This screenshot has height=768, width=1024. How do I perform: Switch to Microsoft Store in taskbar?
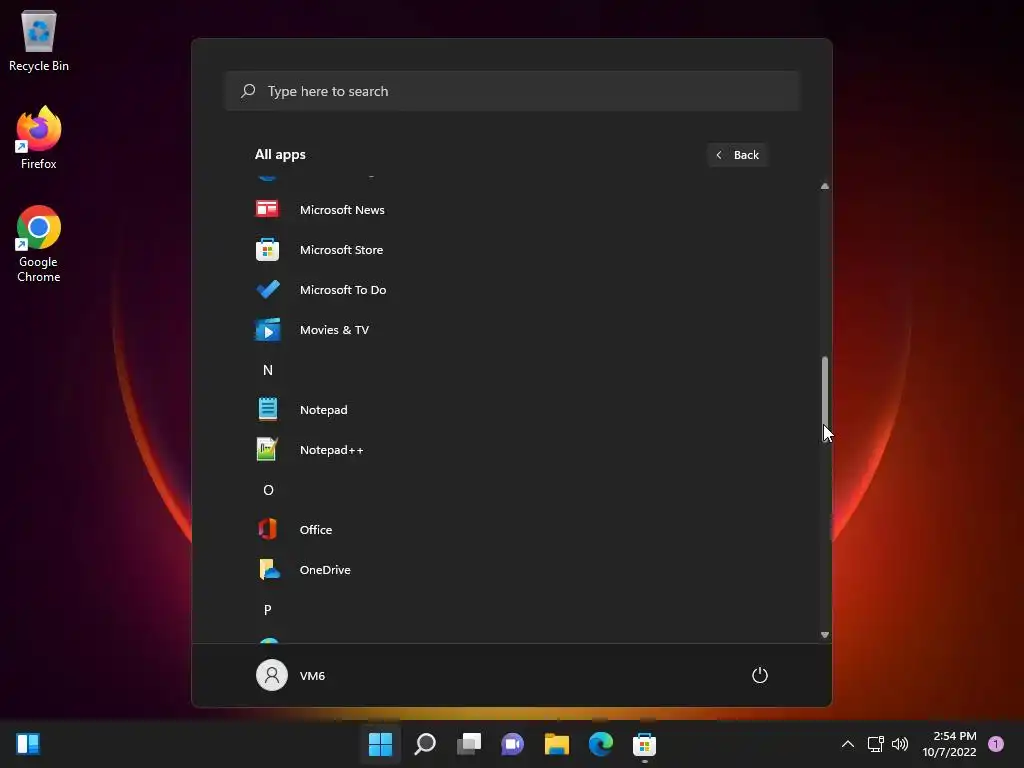[644, 744]
